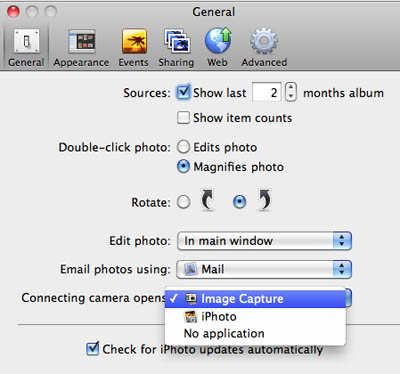The image size is (400, 374).
Task: Open the Email photos using dropdown
Action: [264, 269]
